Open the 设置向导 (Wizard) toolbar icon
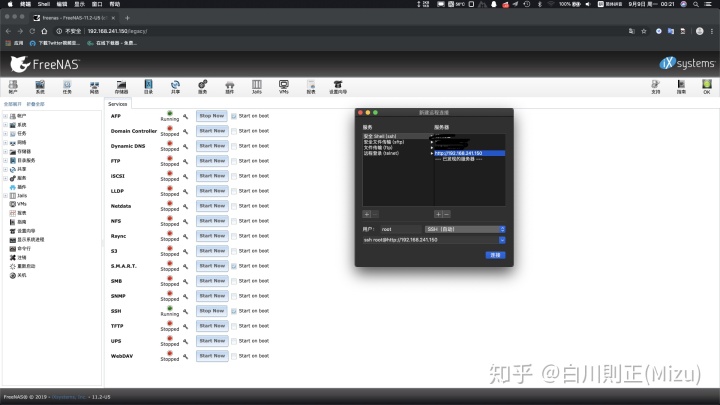This screenshot has height=405, width=720. click(x=338, y=86)
